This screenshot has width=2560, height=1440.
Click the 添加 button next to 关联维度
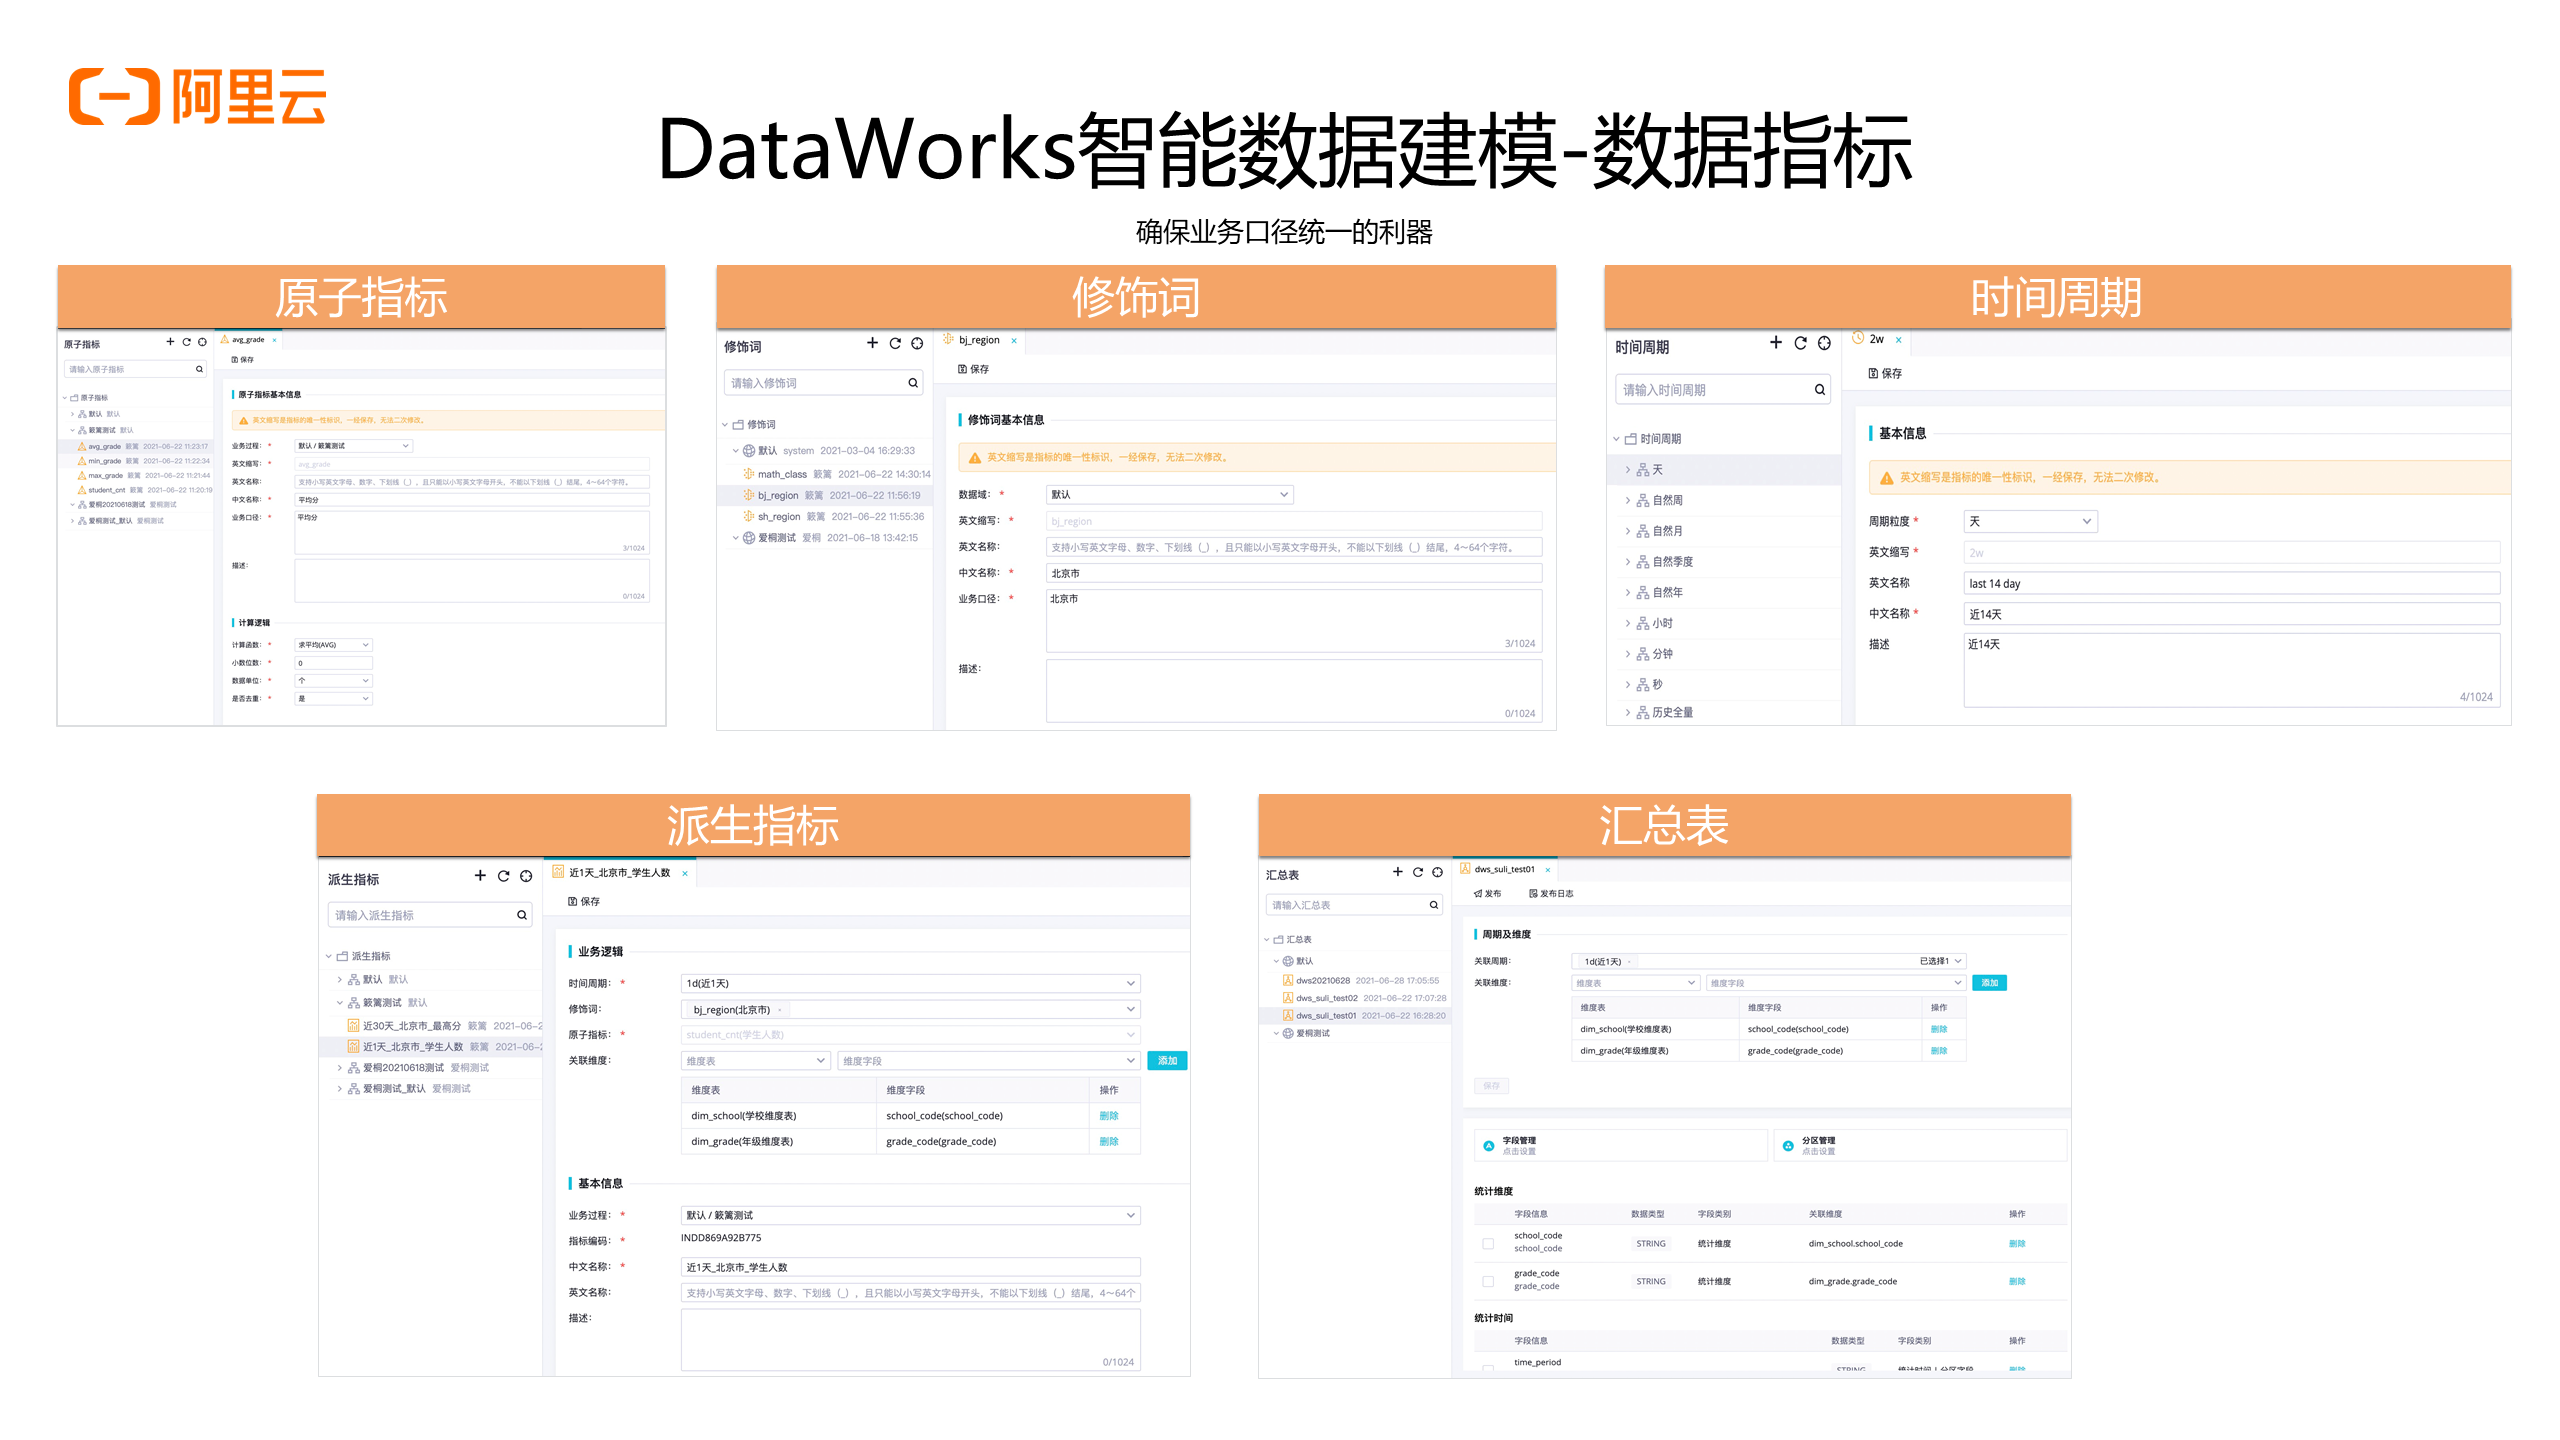click(1167, 1060)
